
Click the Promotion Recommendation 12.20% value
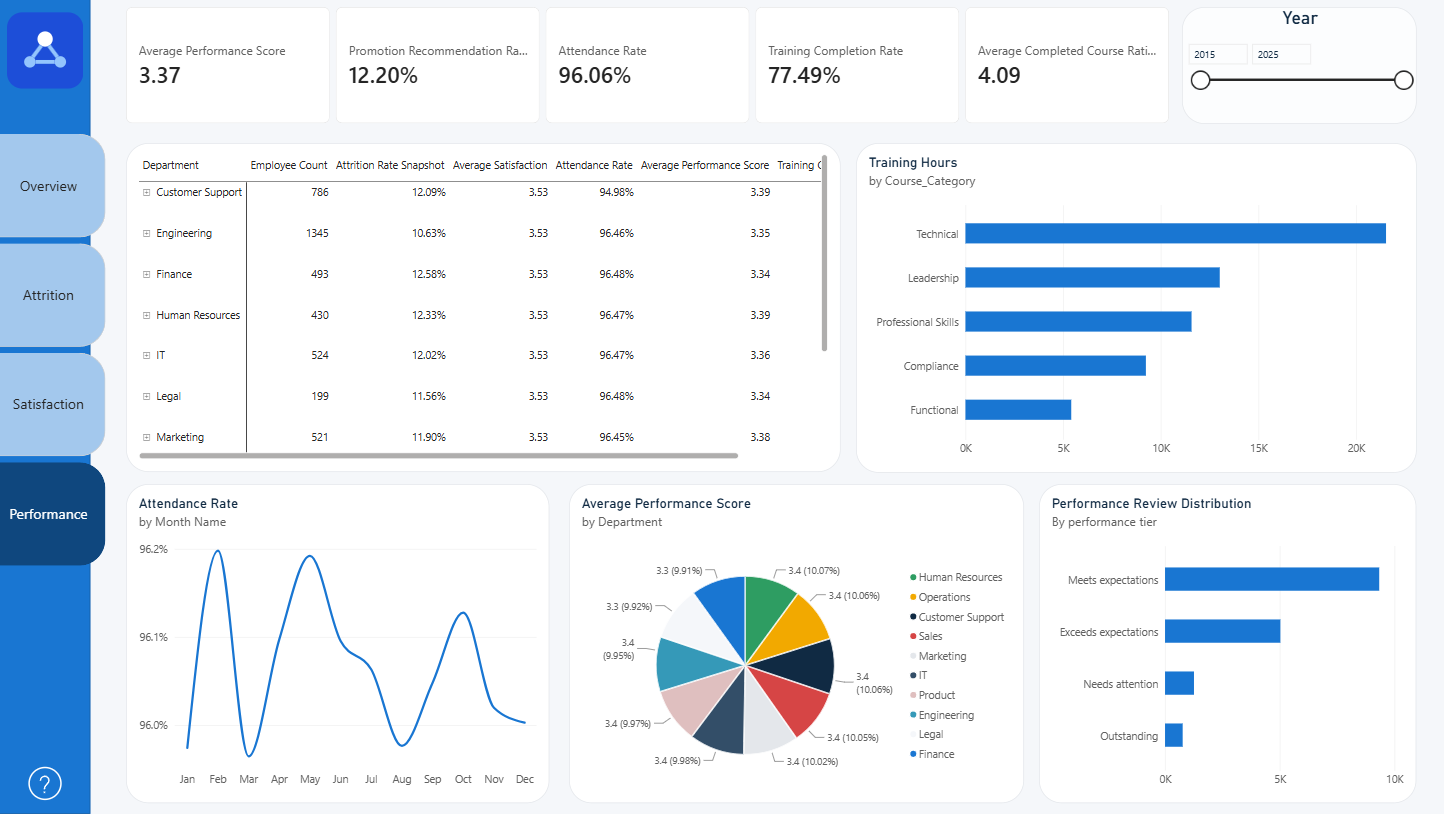[x=383, y=75]
